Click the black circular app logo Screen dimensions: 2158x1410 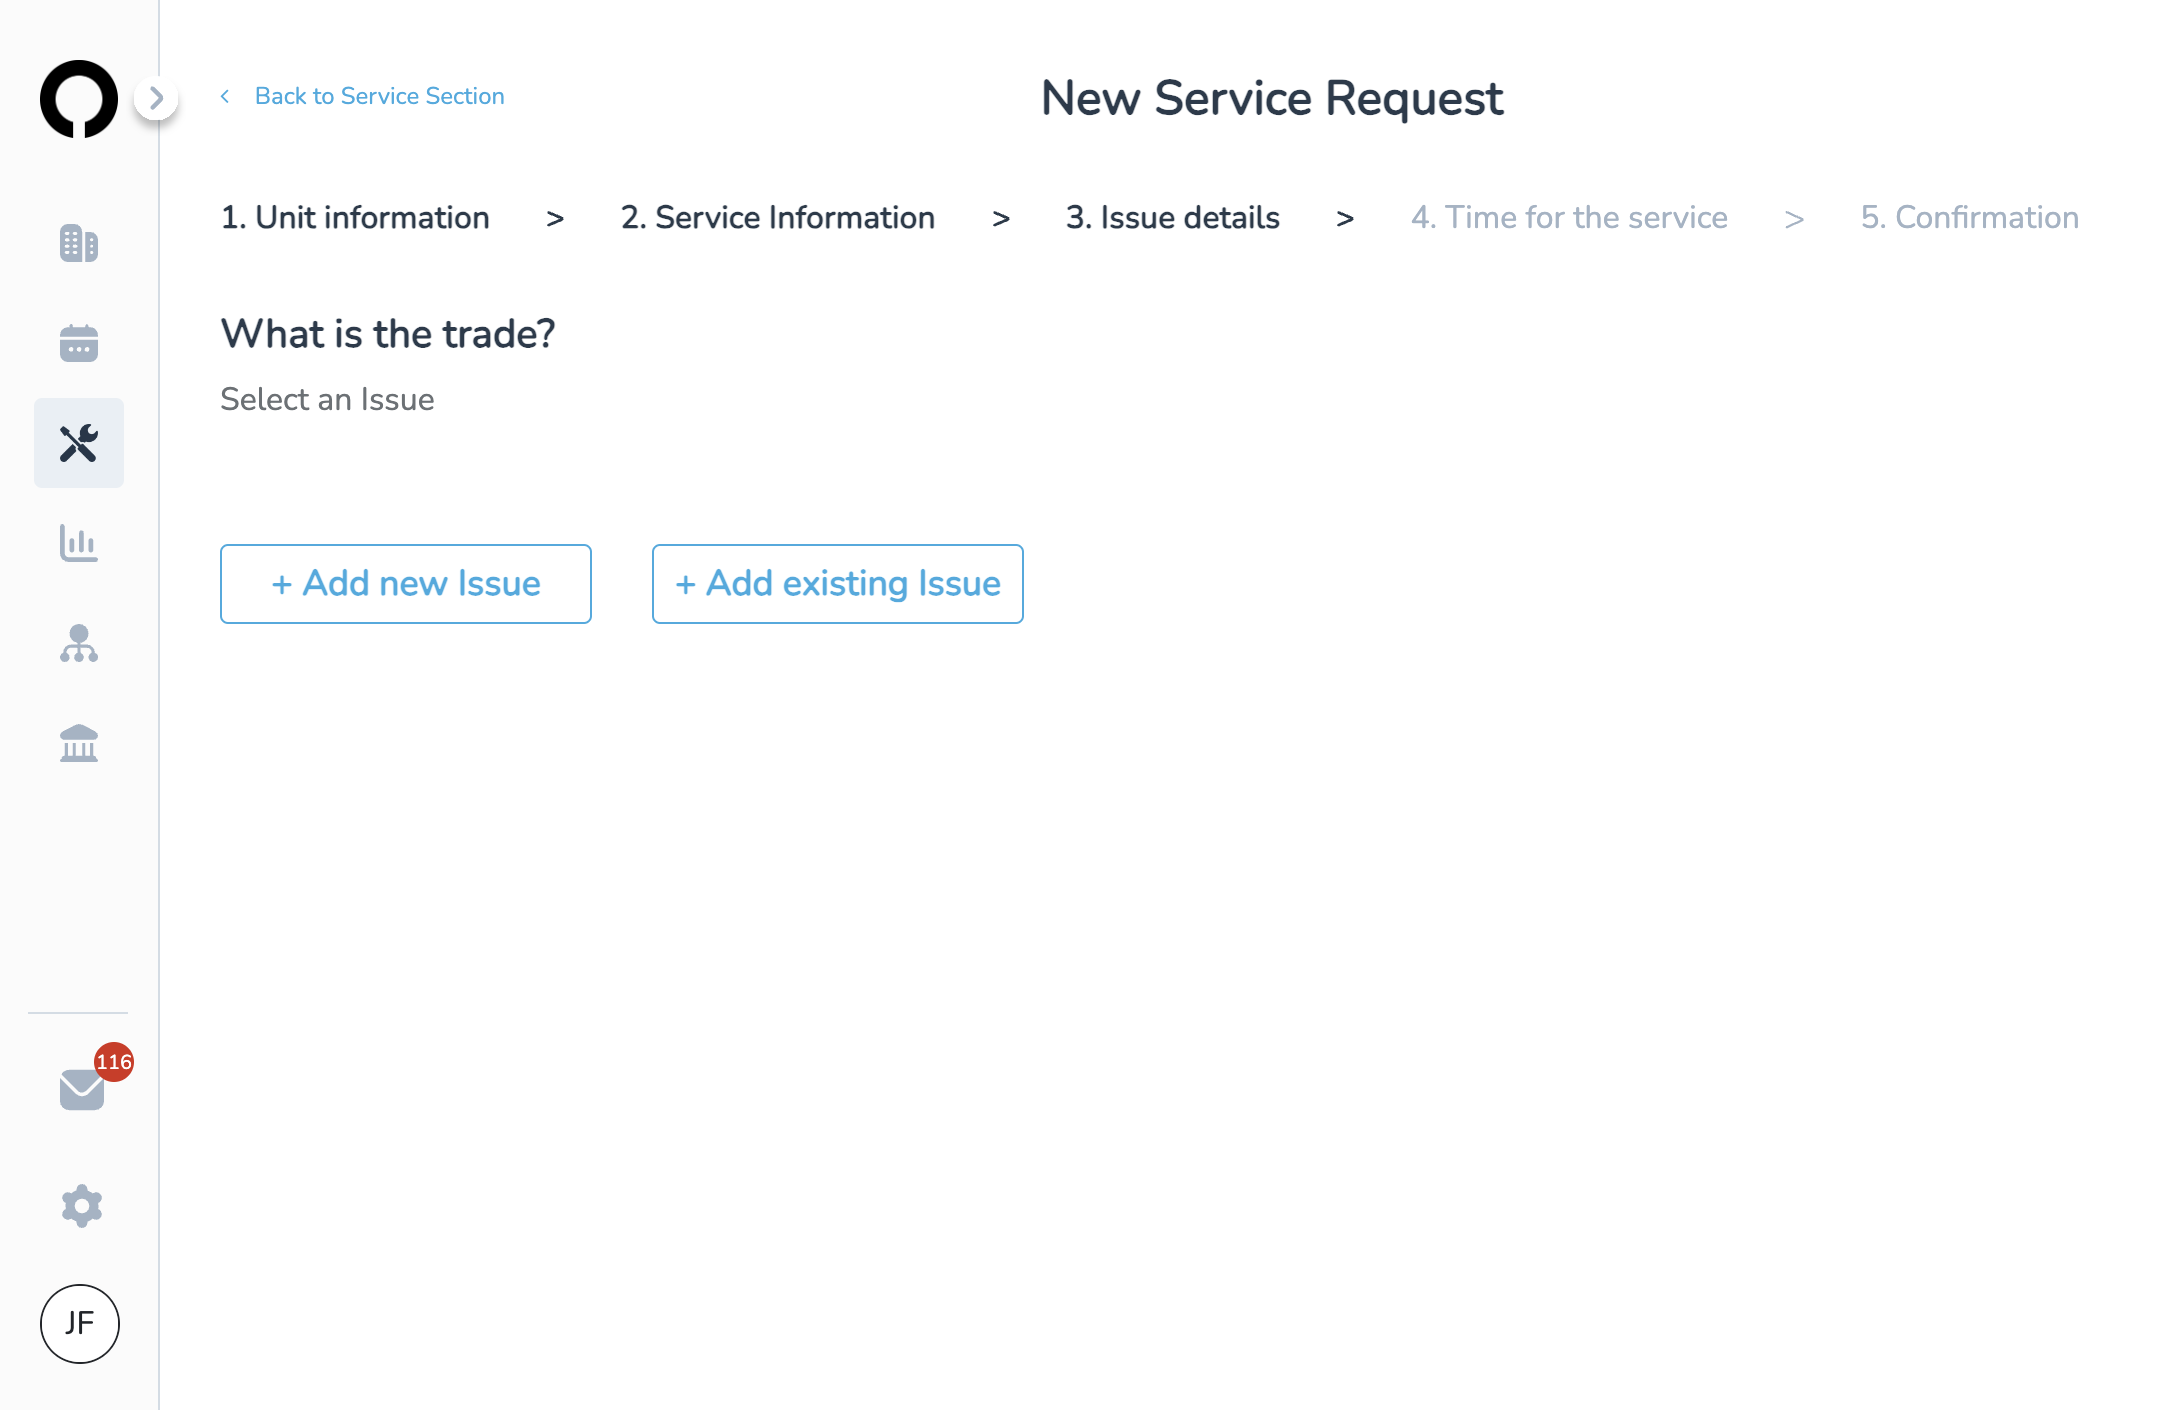(79, 99)
